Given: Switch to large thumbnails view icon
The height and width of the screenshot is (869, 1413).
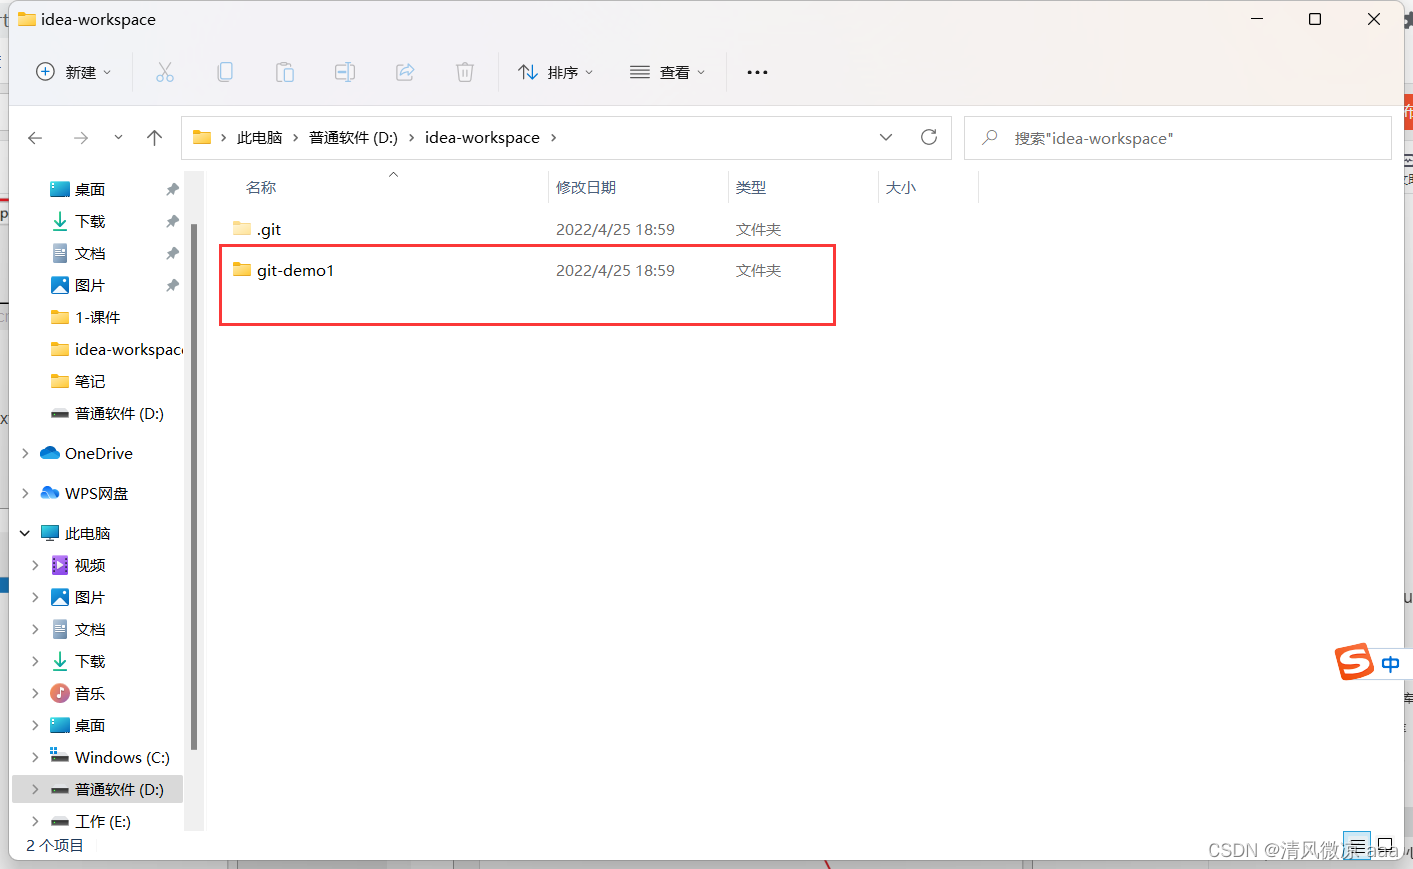Looking at the screenshot, I should [1385, 845].
